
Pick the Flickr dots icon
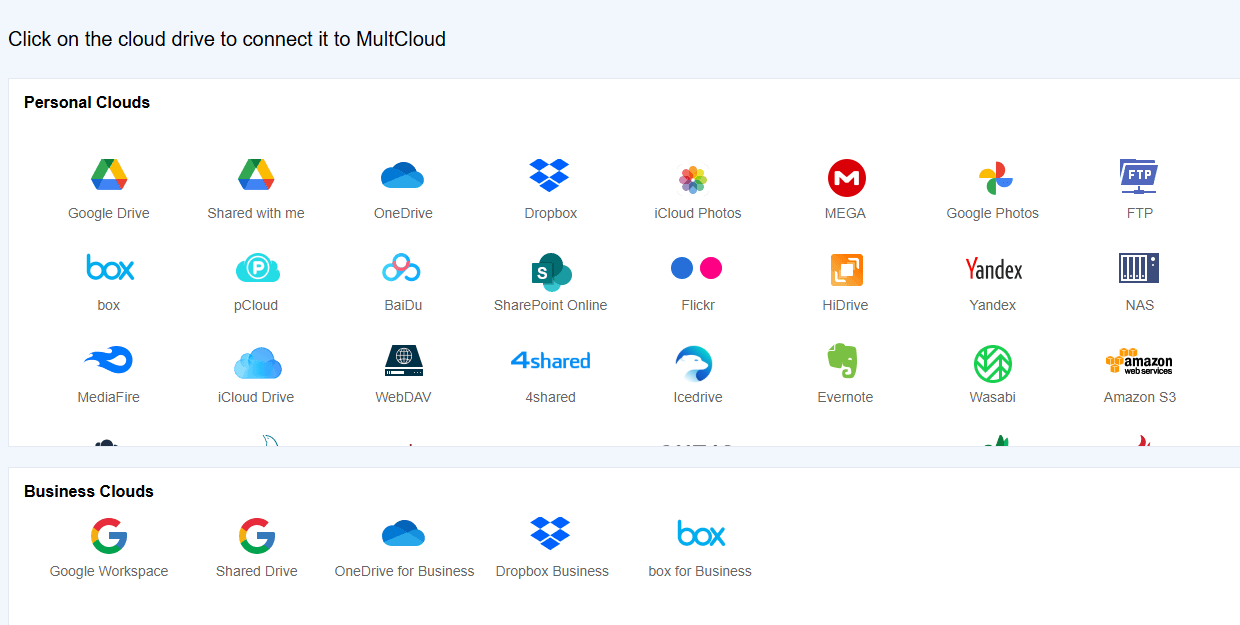[696, 268]
